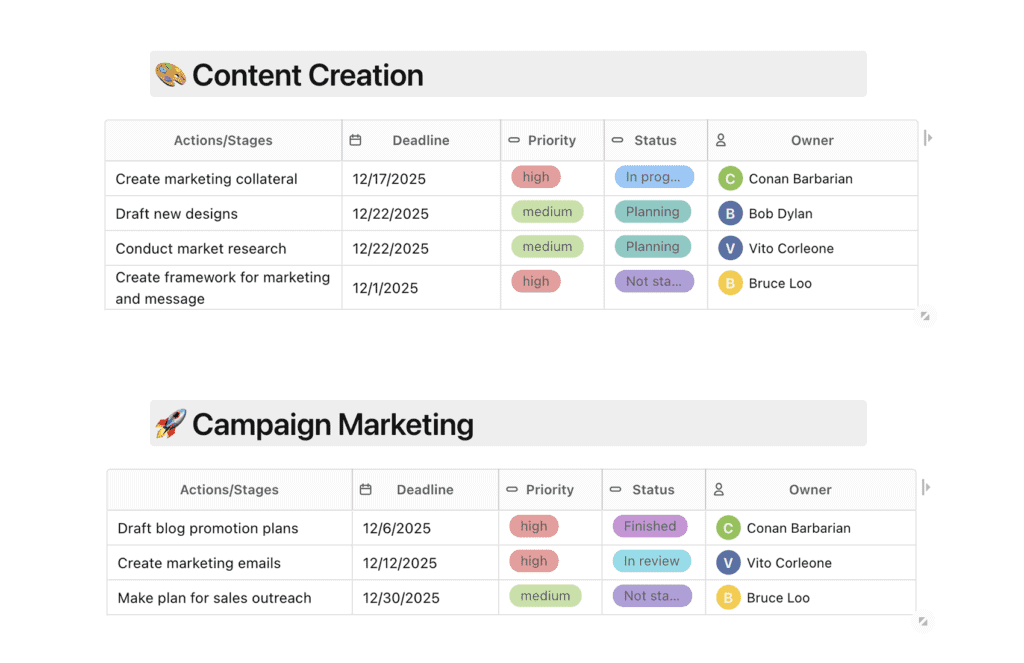This screenshot has width=1024, height=663.
Task: Click Bob Dylan's avatar icon
Action: coord(730,214)
